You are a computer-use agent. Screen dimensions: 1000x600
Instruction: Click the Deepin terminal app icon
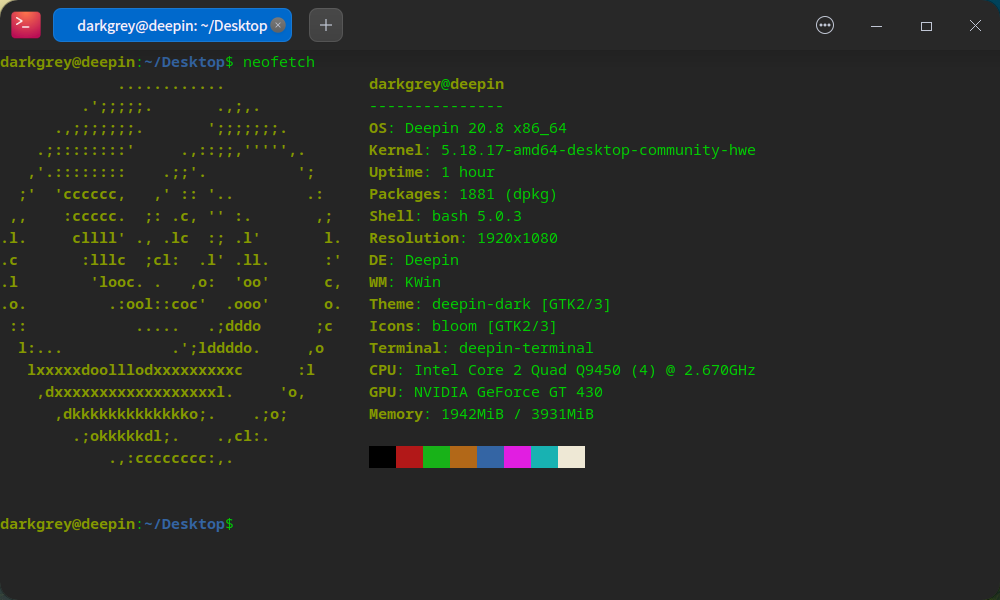click(x=26, y=25)
